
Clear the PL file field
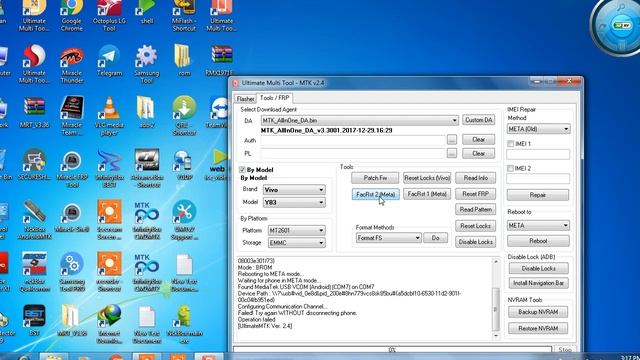[x=478, y=153]
